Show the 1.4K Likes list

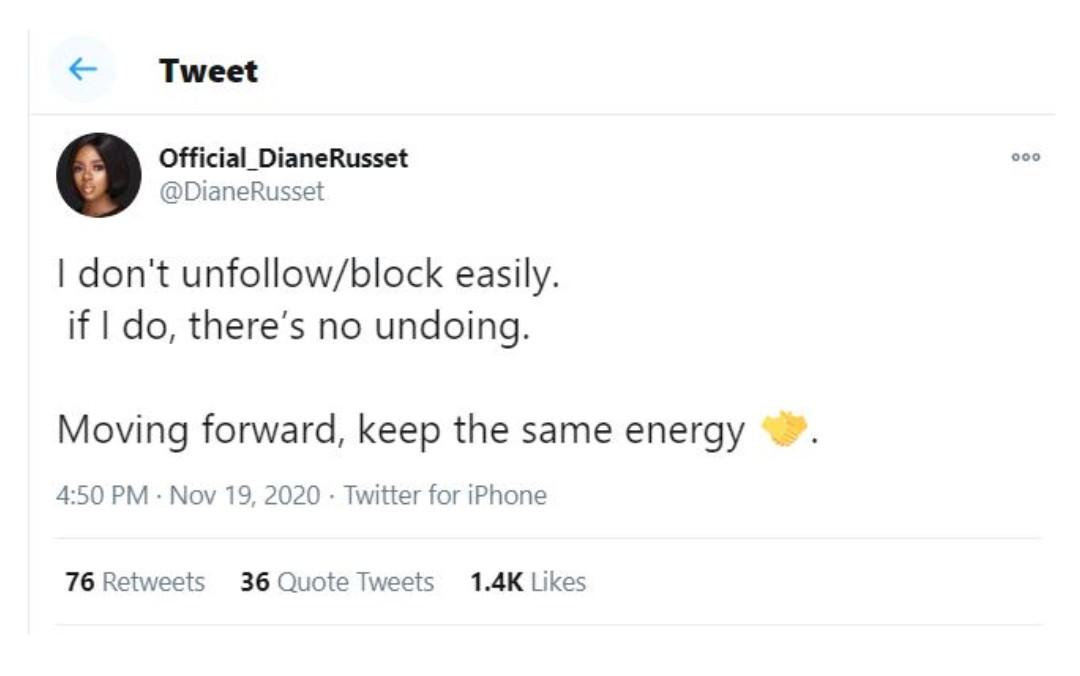click(528, 582)
